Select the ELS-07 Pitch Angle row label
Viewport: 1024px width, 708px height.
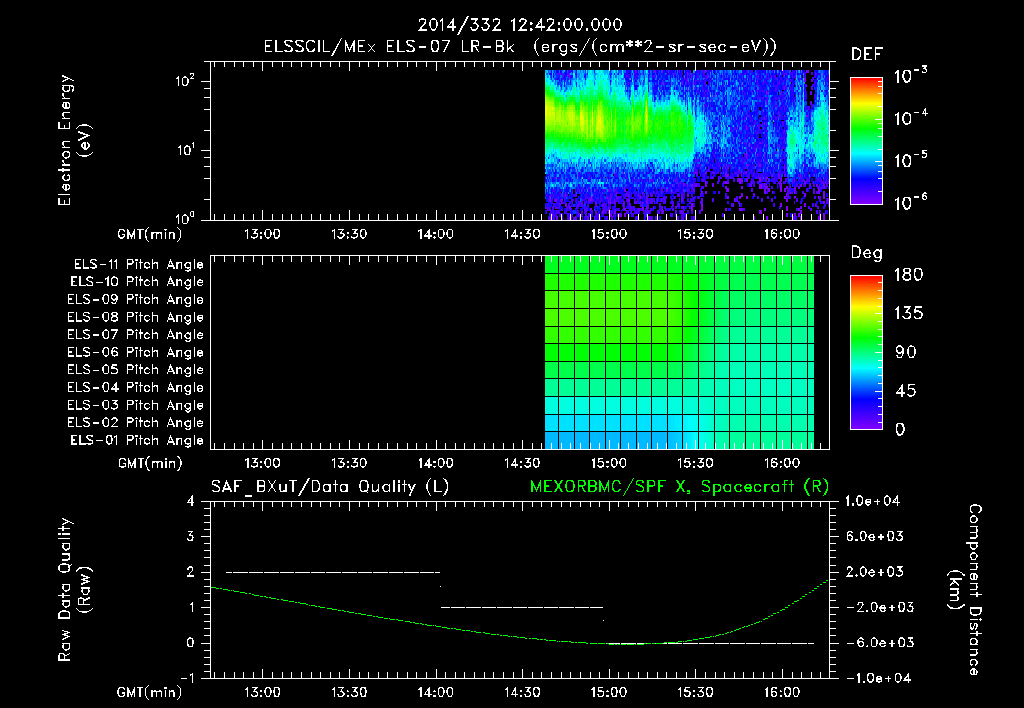(135, 334)
